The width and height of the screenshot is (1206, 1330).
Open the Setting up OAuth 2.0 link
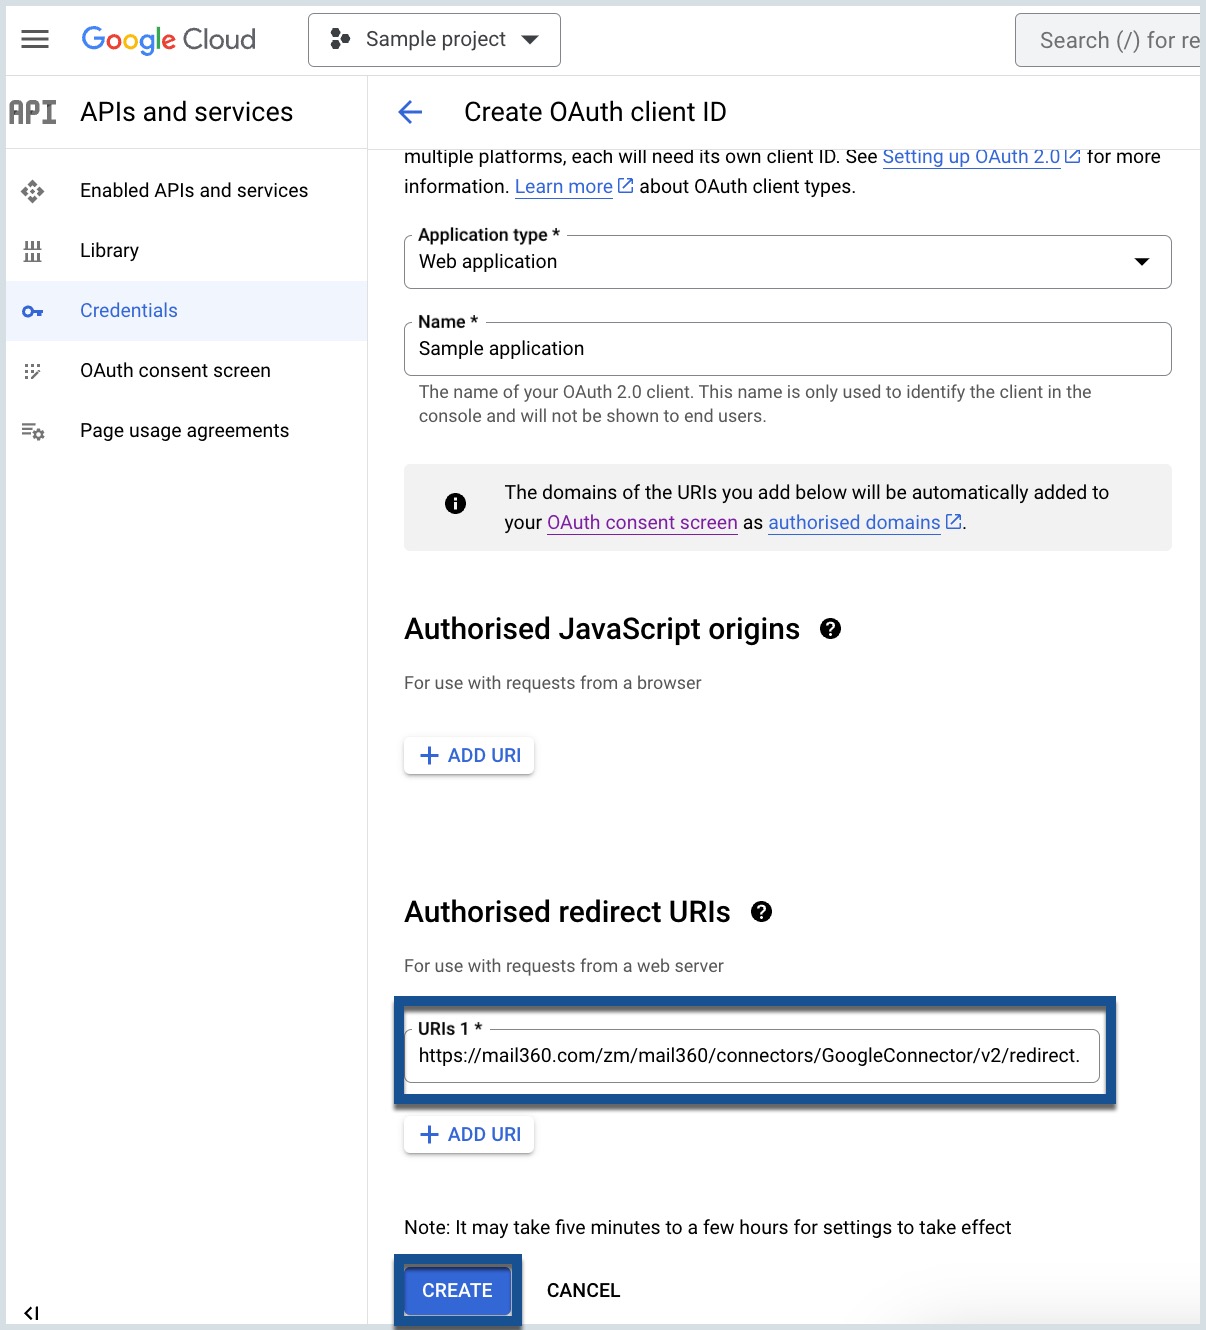point(970,156)
